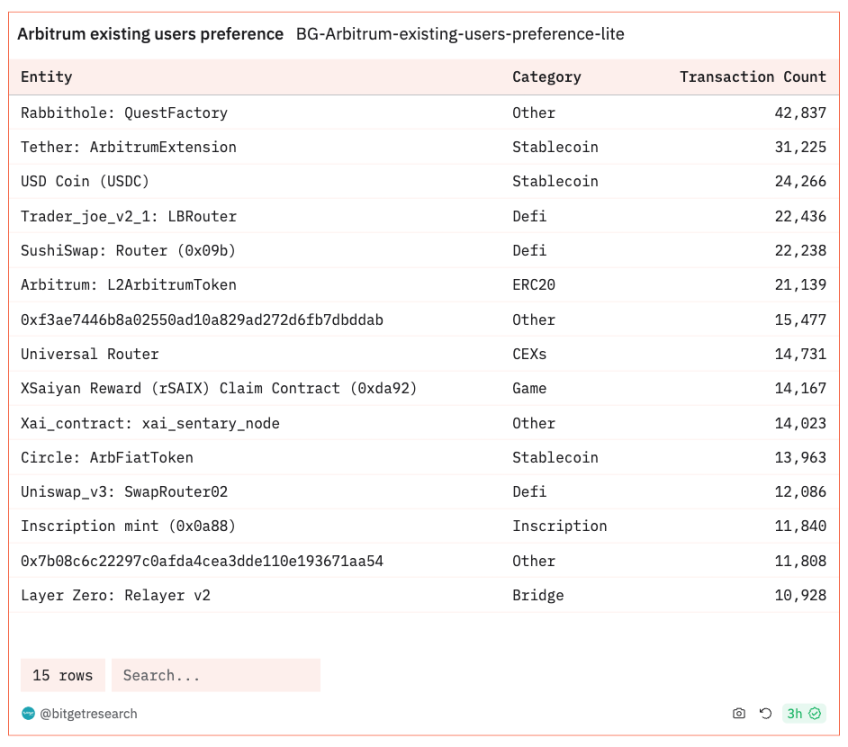This screenshot has height=747, width=848.
Task: Click the Layer Zero: Relayer v2 cell
Action: [116, 595]
